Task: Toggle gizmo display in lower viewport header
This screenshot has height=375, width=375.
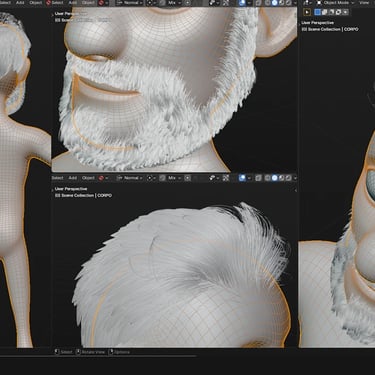Action: tap(226, 178)
